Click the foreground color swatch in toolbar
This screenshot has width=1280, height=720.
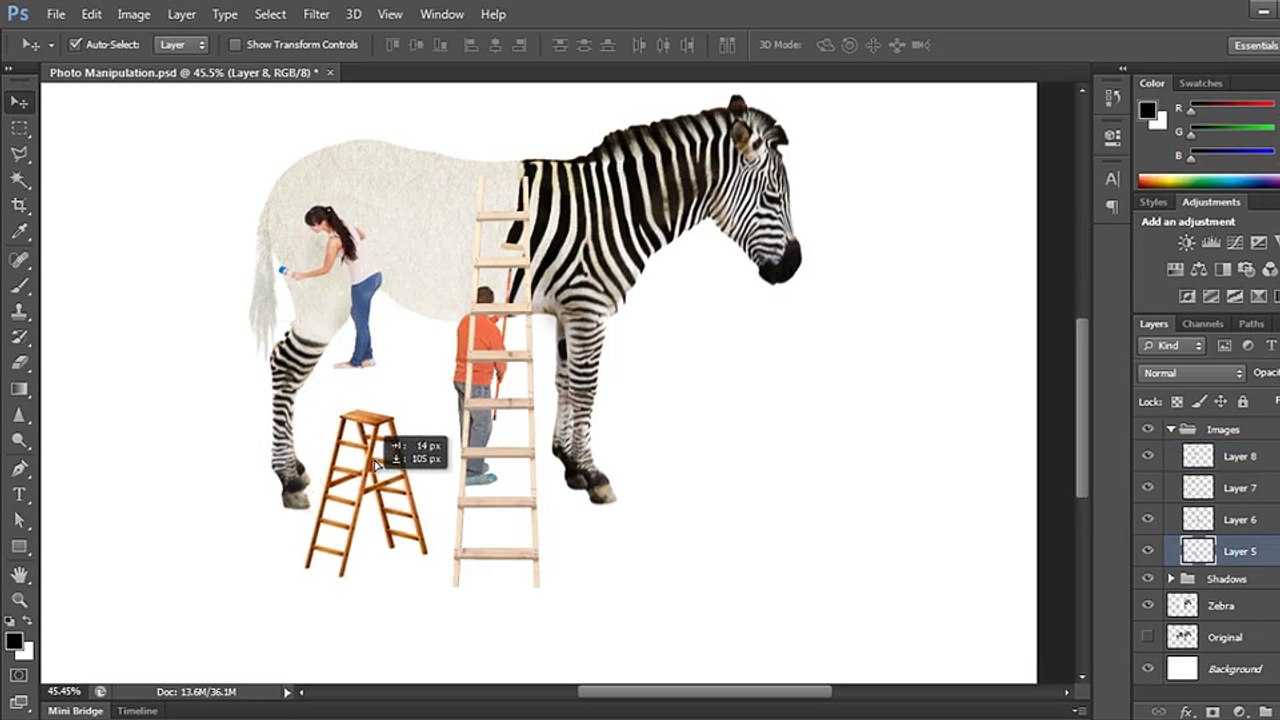pyautogui.click(x=14, y=642)
